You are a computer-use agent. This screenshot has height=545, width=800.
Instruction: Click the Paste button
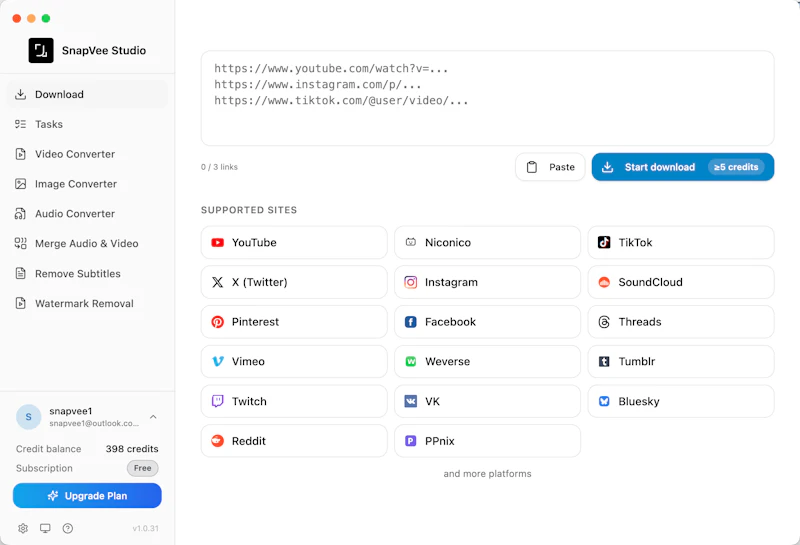(x=550, y=167)
